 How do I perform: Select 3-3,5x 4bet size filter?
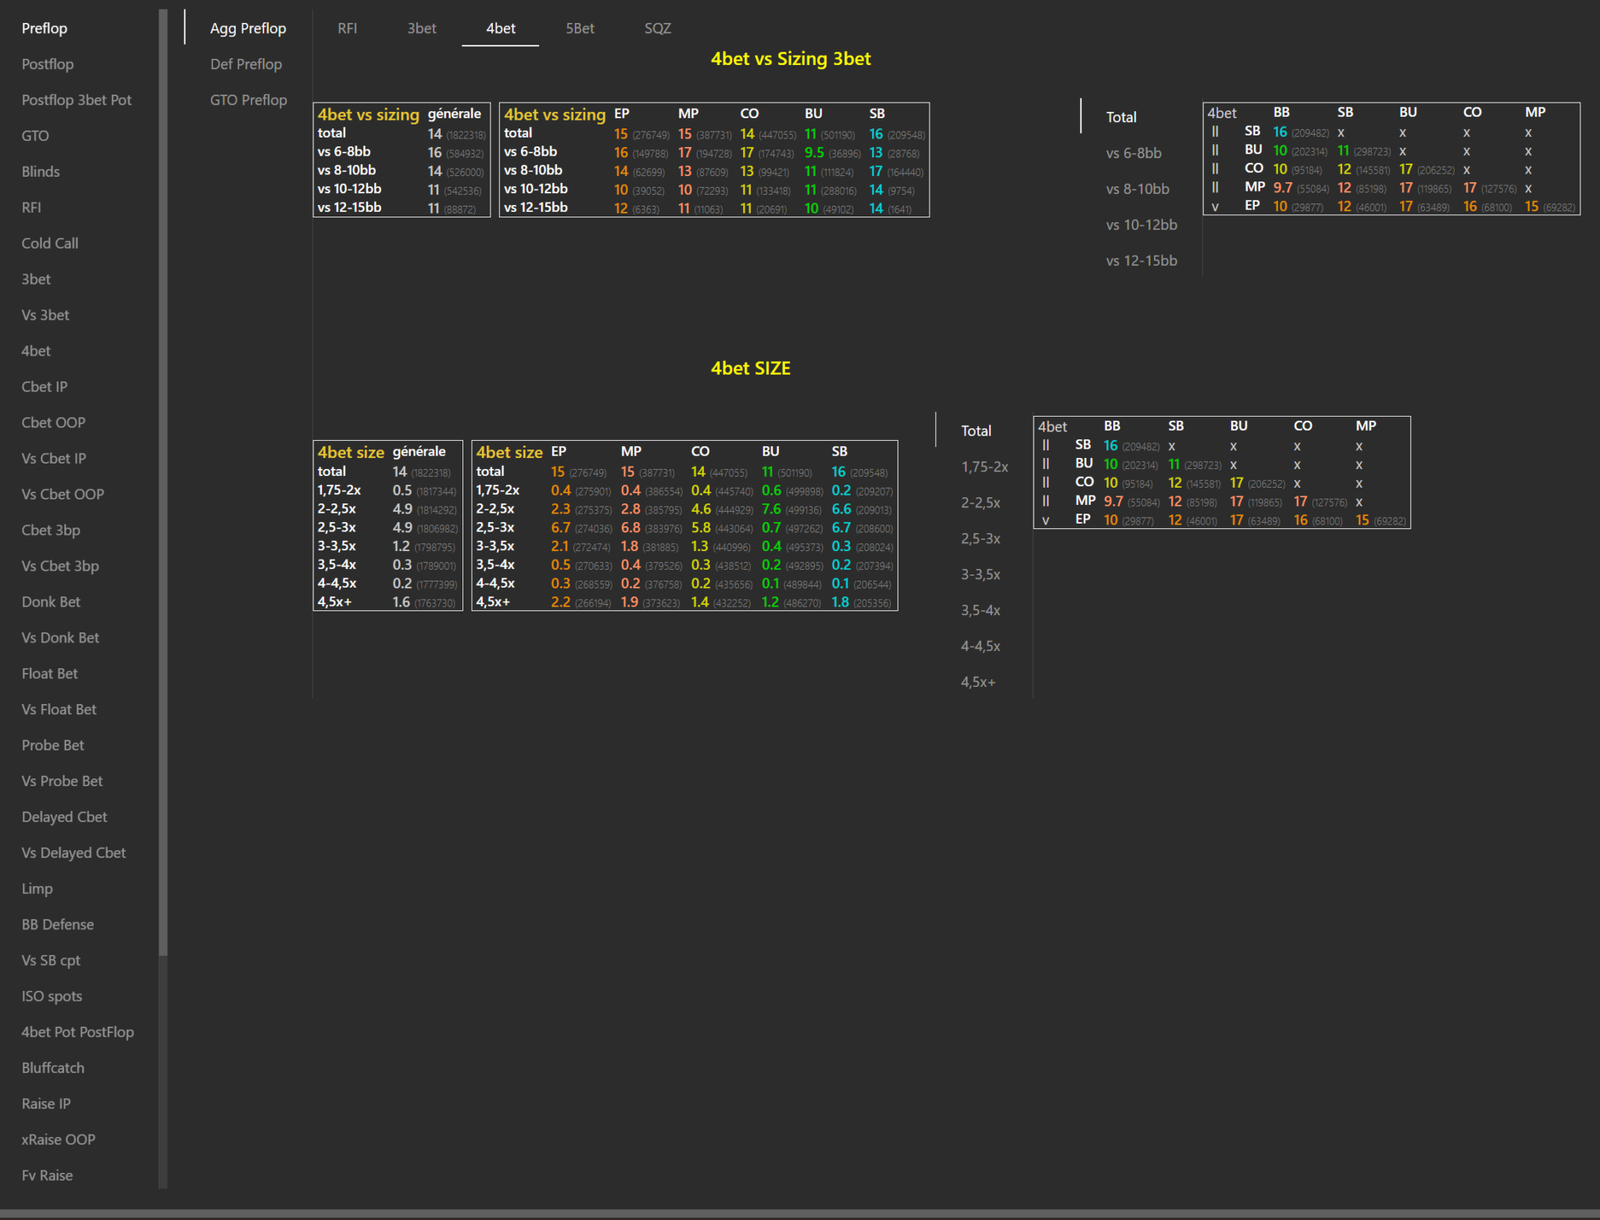[980, 575]
